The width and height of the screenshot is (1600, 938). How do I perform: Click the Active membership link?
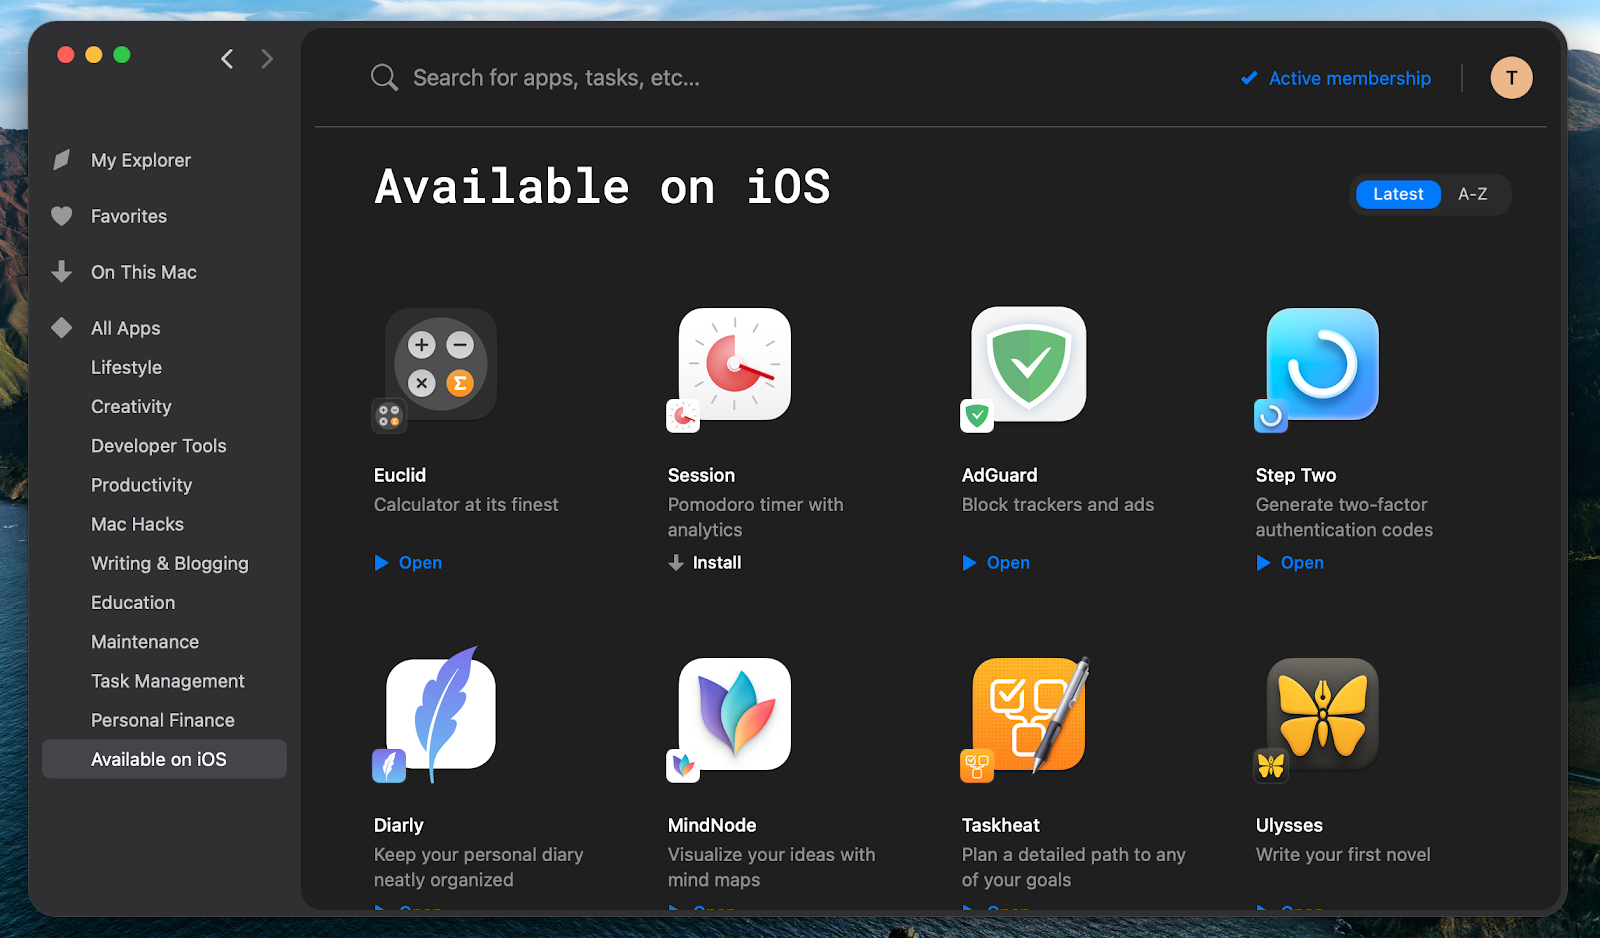(x=1350, y=78)
